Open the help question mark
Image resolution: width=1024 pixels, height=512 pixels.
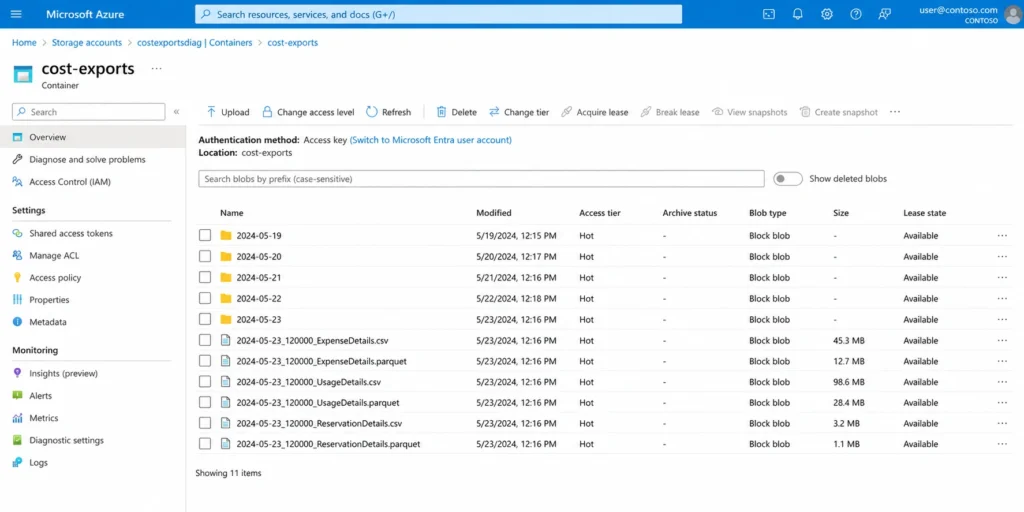coord(856,14)
